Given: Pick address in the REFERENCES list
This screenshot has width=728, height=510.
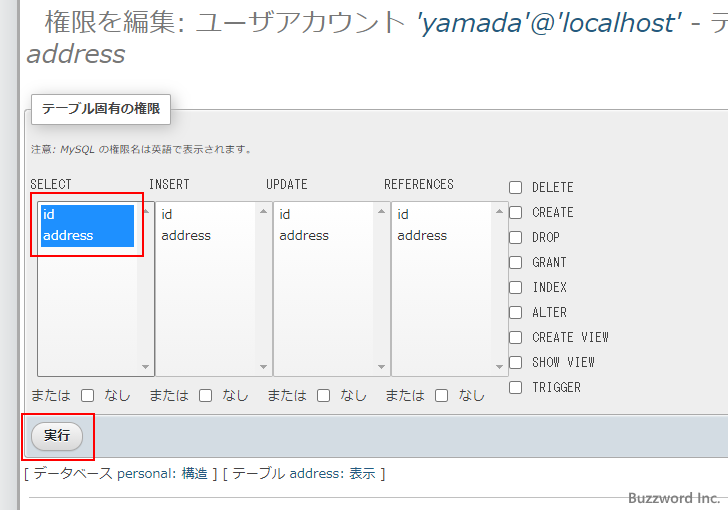Looking at the screenshot, I should 422,236.
